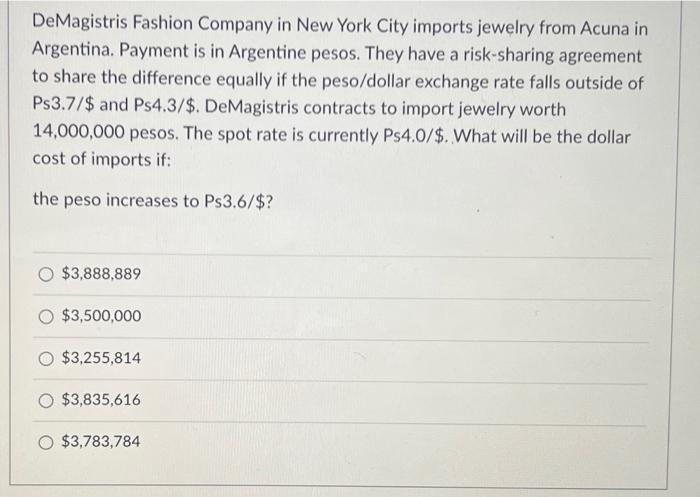700x497 pixels.
Task: Click the "Ps3.7/$" rate in the paragraph
Action: pyautogui.click(x=66, y=107)
